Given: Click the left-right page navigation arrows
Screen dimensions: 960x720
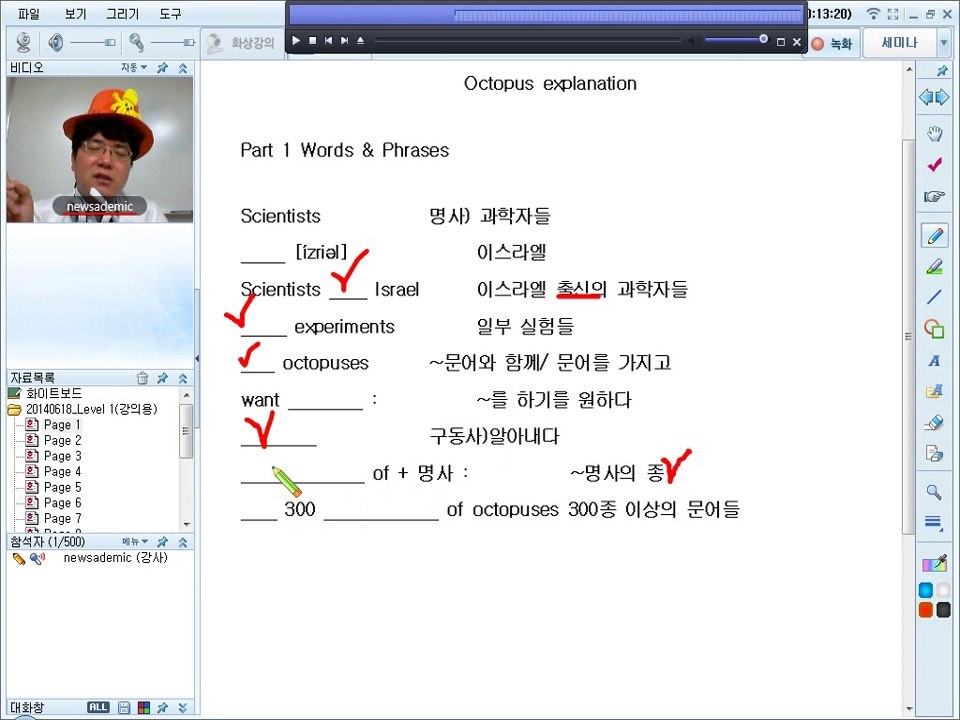Looking at the screenshot, I should click(934, 97).
